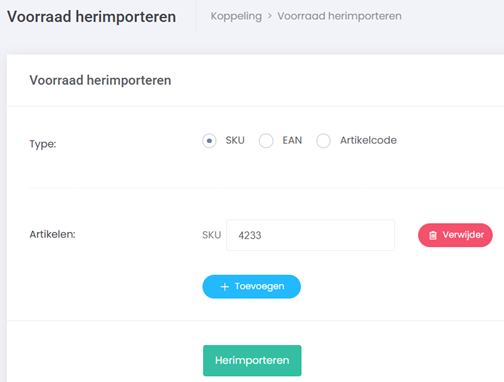Choose the Artikelcode radio option
The width and height of the screenshot is (504, 382).
[x=323, y=141]
